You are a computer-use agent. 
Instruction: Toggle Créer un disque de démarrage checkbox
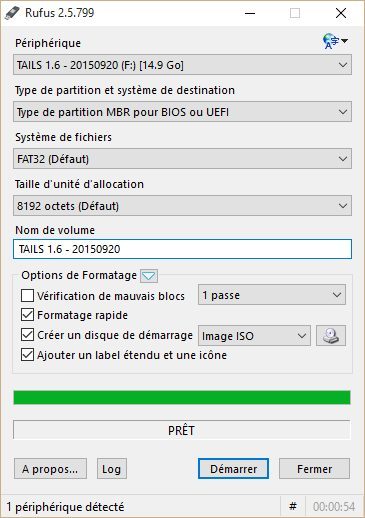click(27, 335)
